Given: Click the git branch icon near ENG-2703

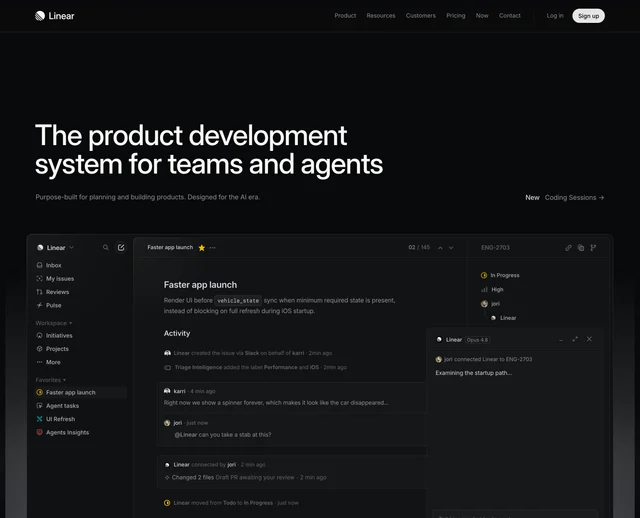Looking at the screenshot, I should tap(593, 248).
